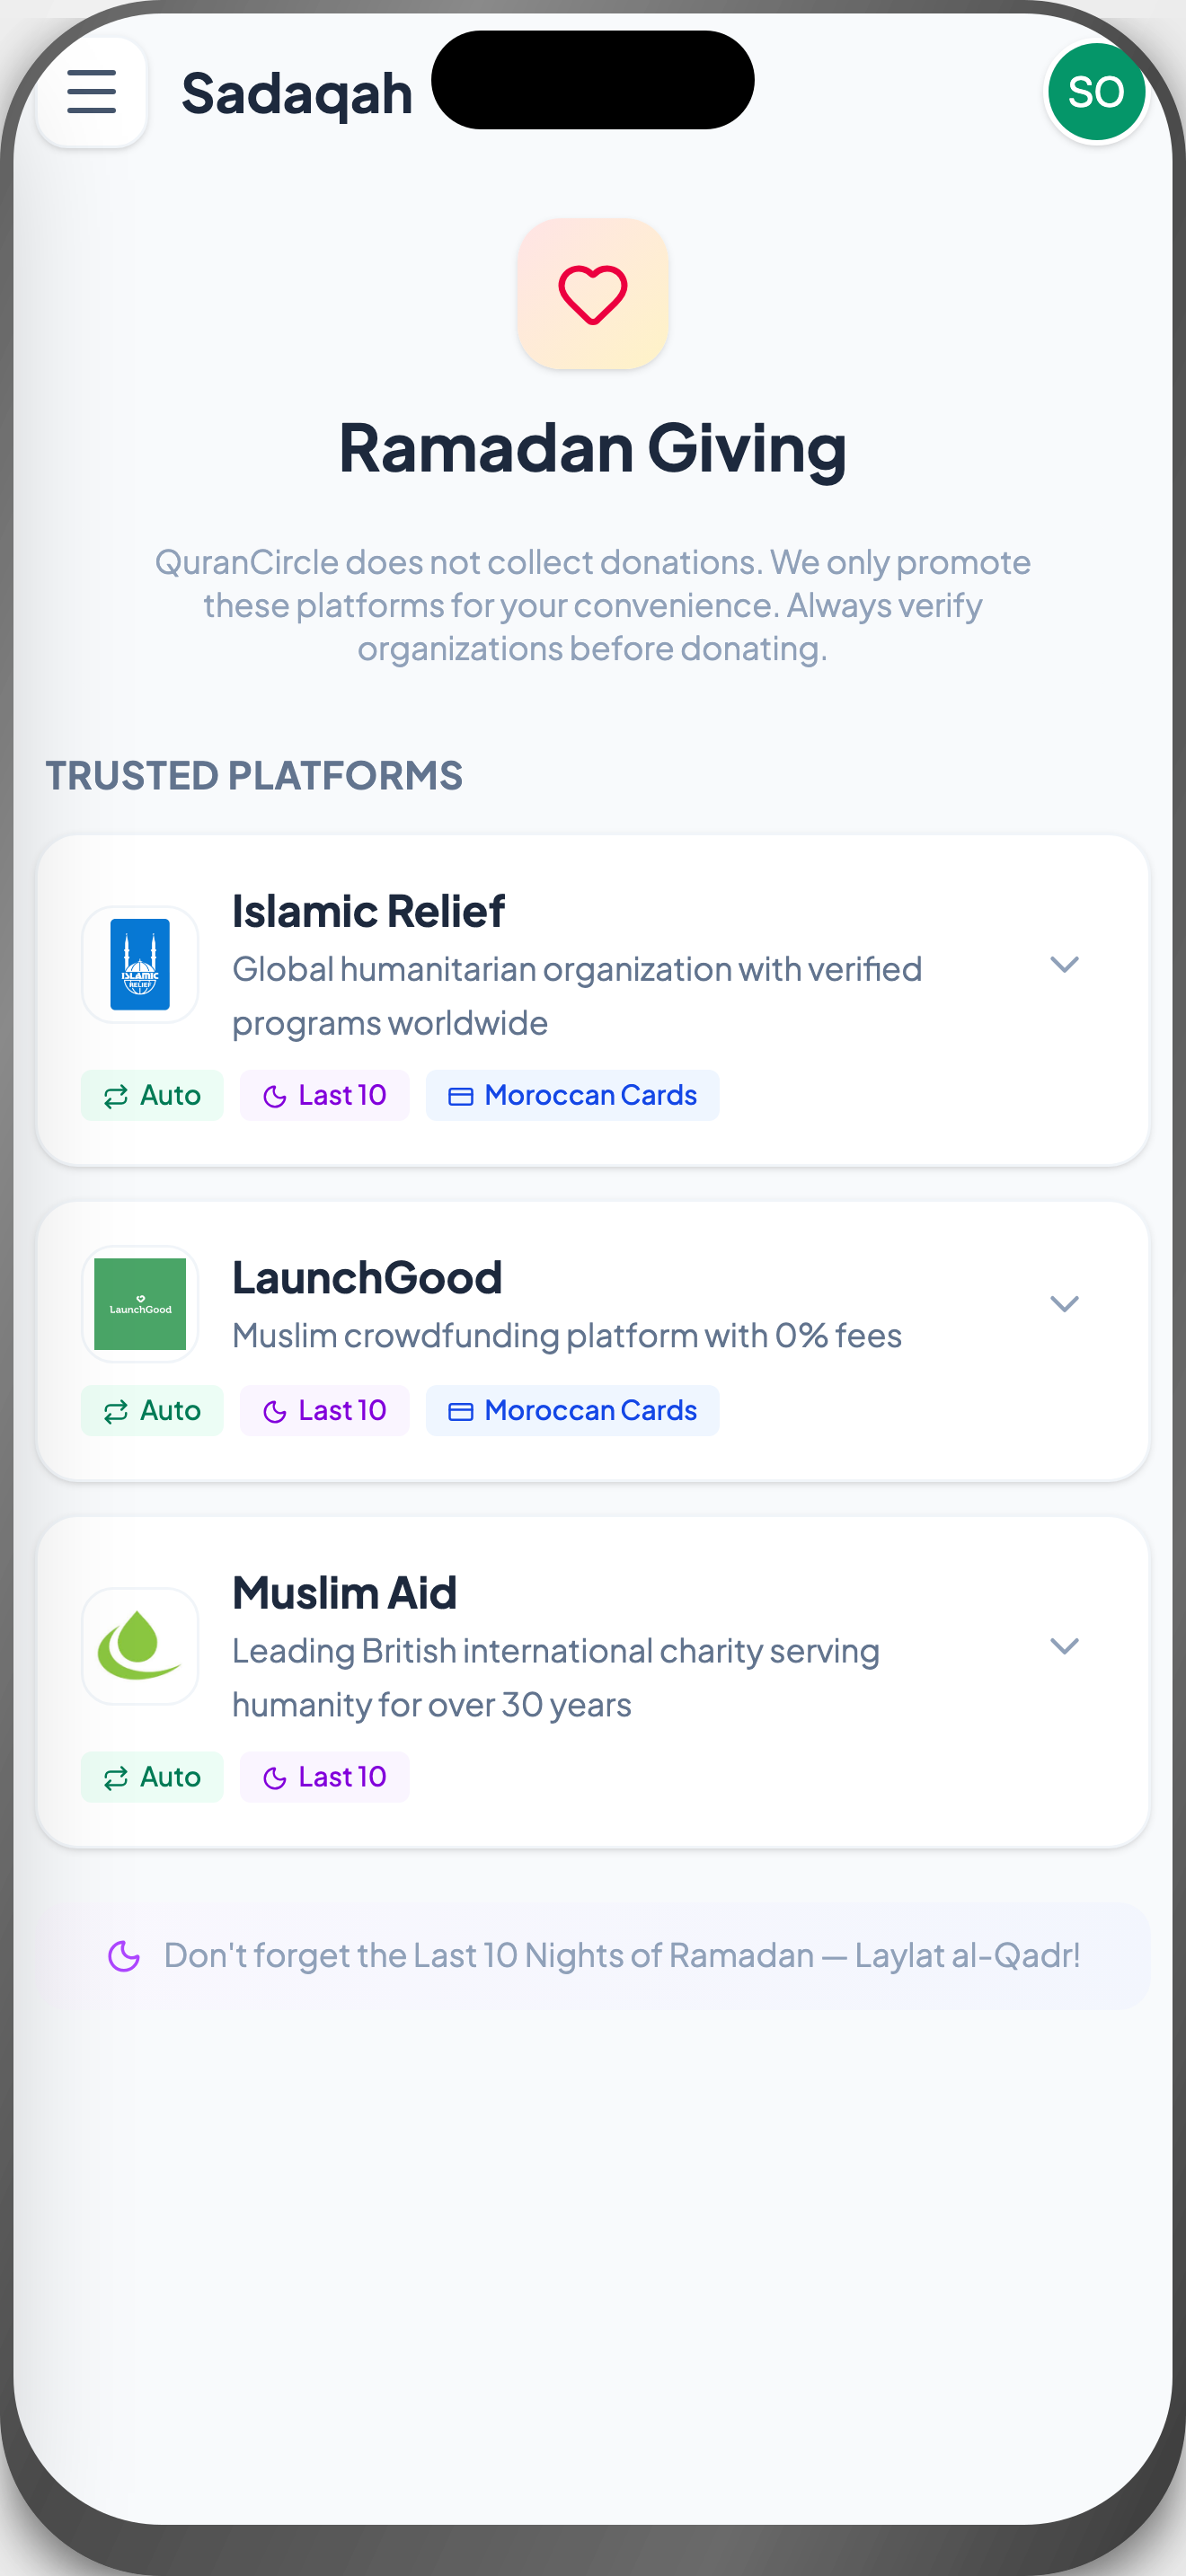The height and width of the screenshot is (2576, 1186).
Task: Expand the Muslim Aid card chevron
Action: coord(1064,1645)
